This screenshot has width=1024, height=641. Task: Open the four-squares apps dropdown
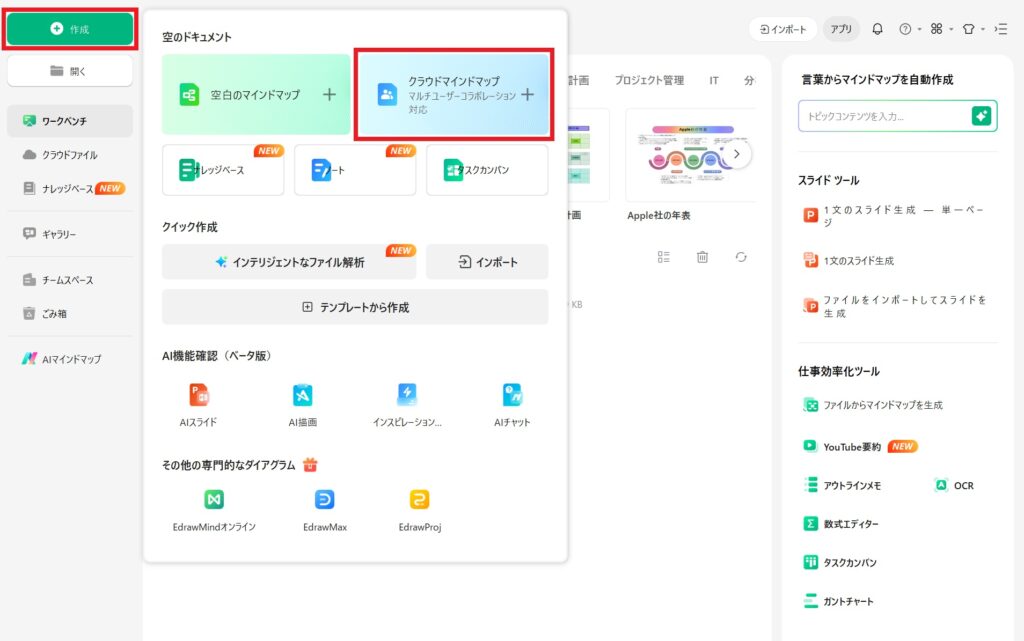[940, 29]
